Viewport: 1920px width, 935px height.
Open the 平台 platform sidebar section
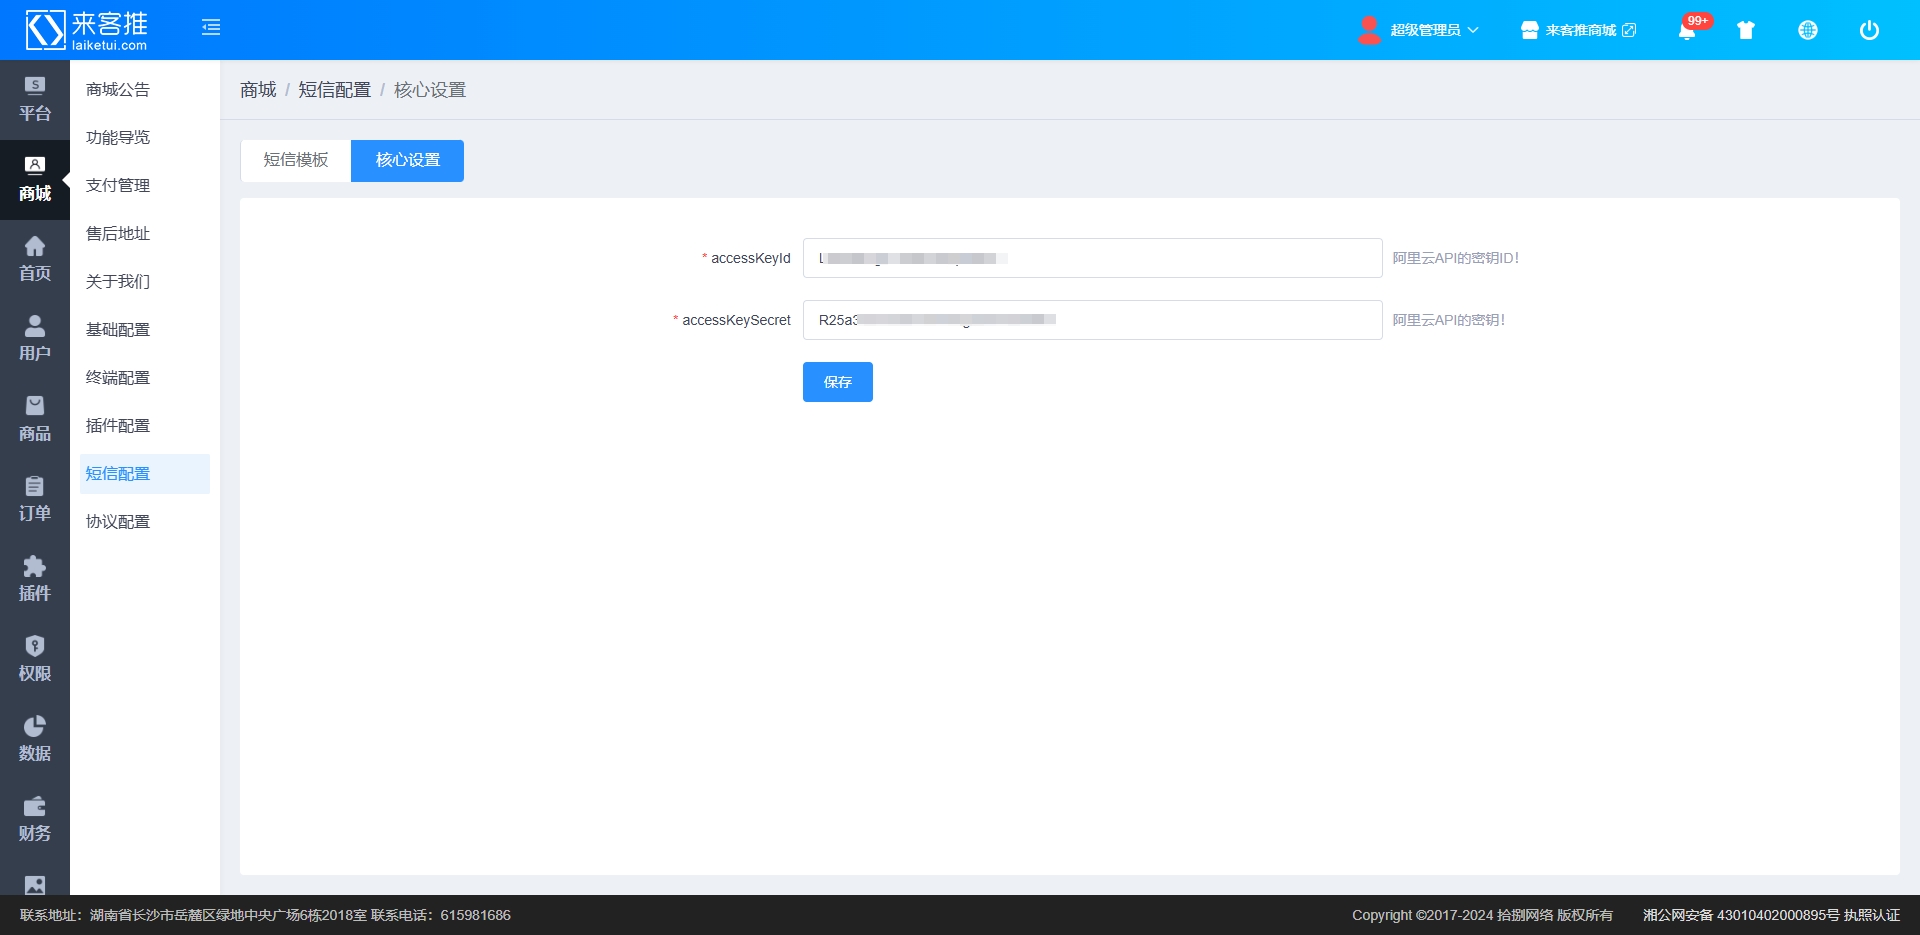coord(35,99)
